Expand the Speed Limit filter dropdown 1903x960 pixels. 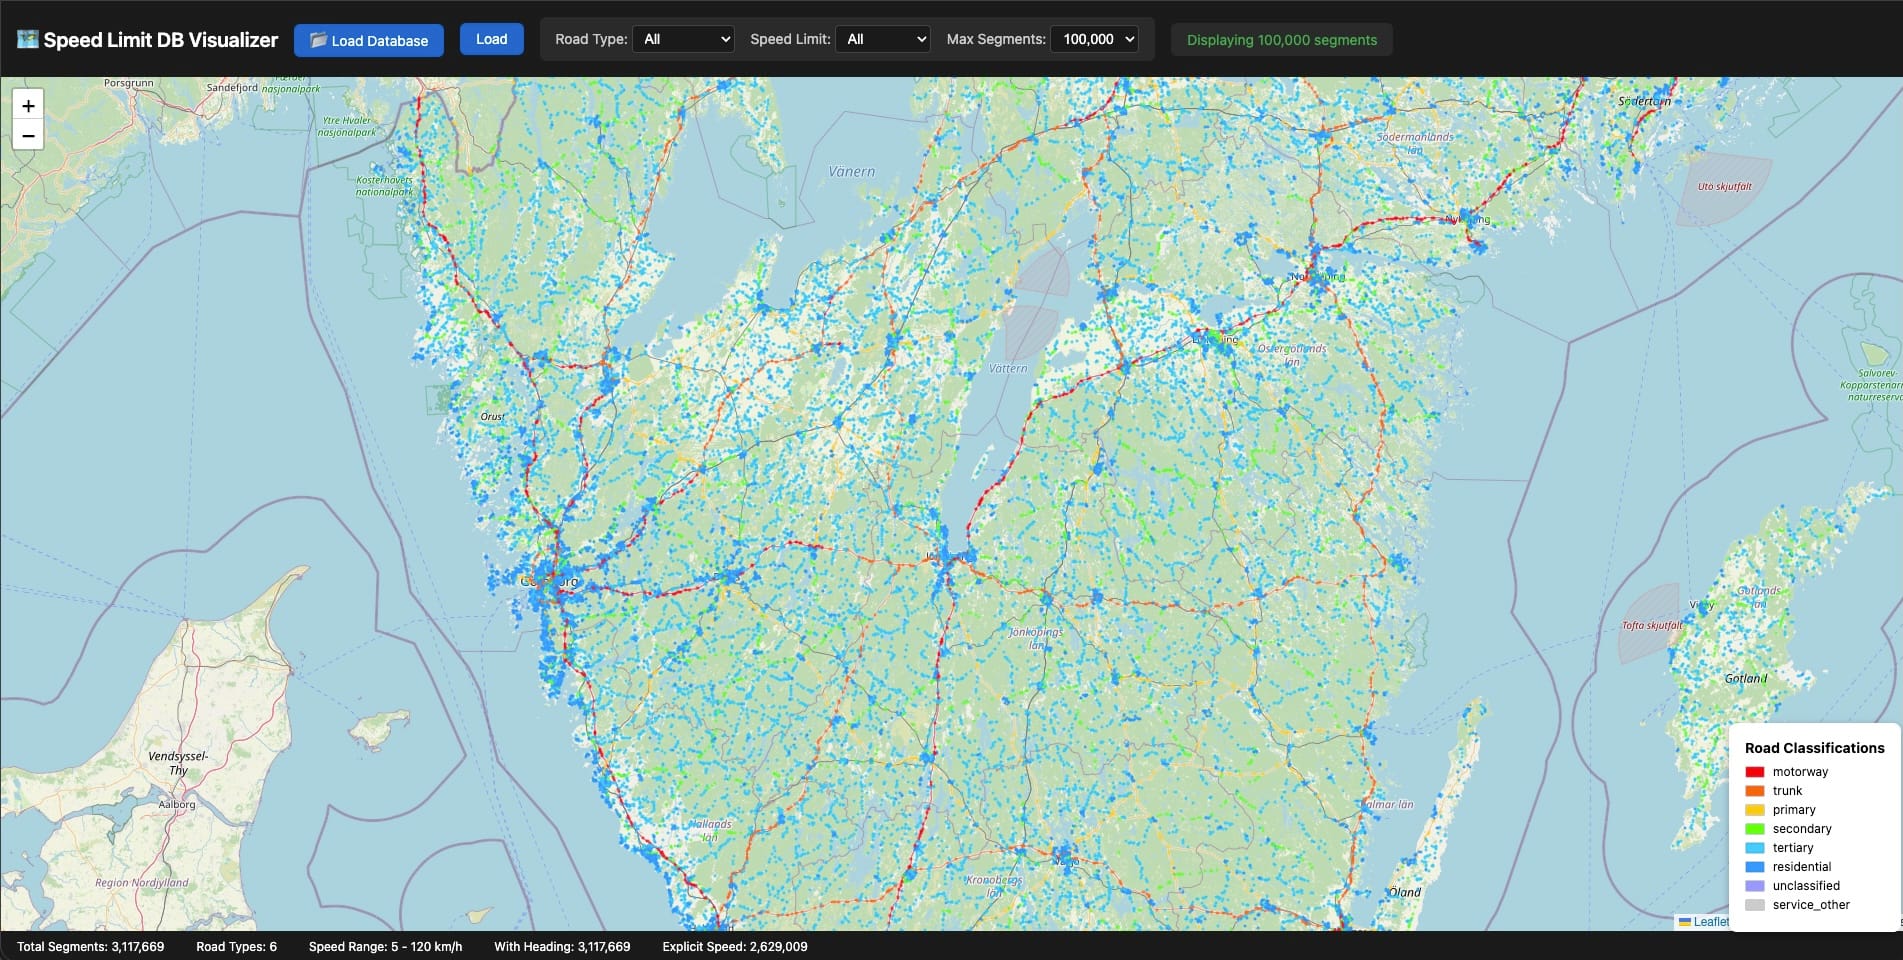[x=882, y=39]
